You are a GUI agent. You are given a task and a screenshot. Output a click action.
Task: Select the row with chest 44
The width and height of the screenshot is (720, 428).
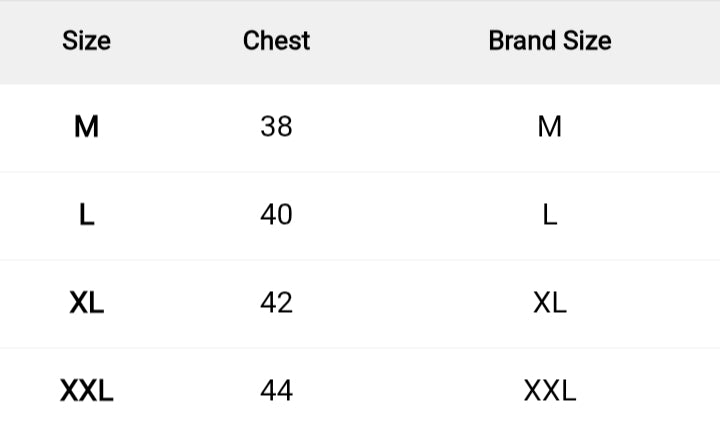tap(400, 391)
